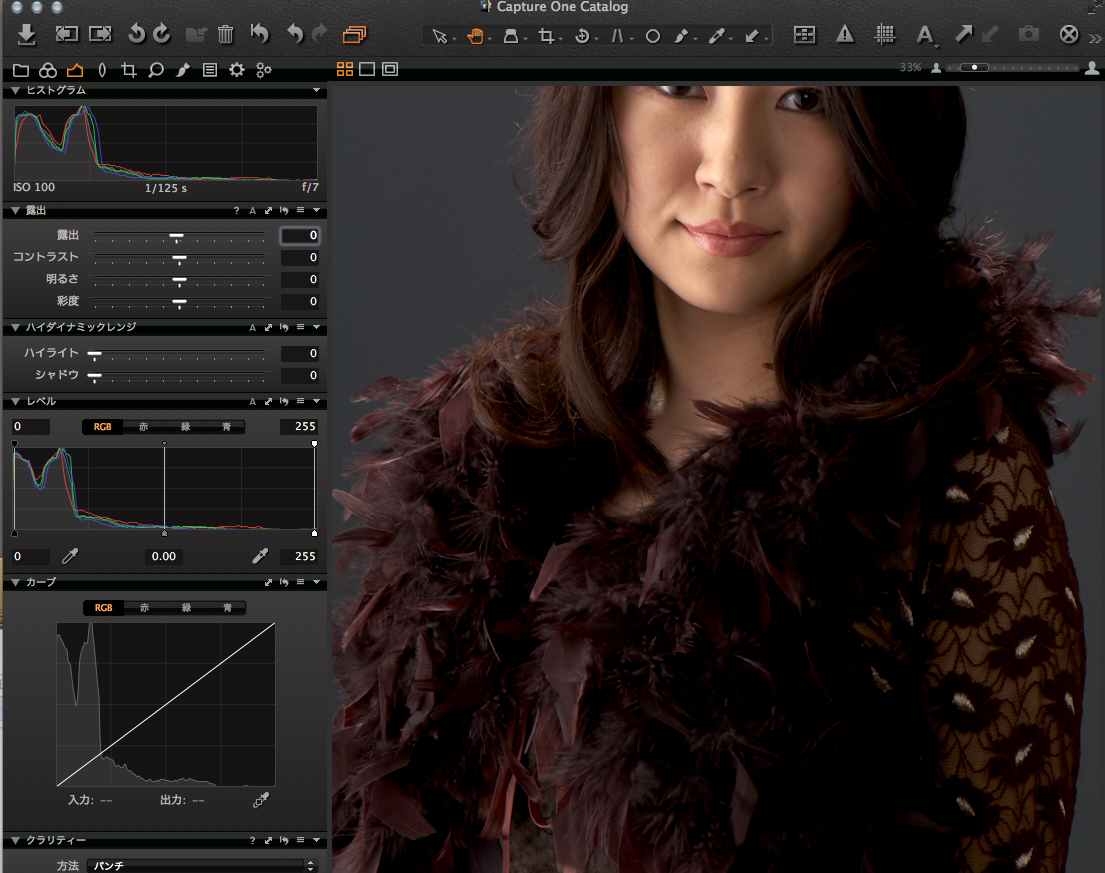Screen dimensions: 1105x873
Task: Switch to multi-thumbnail browser view
Action: tap(345, 69)
